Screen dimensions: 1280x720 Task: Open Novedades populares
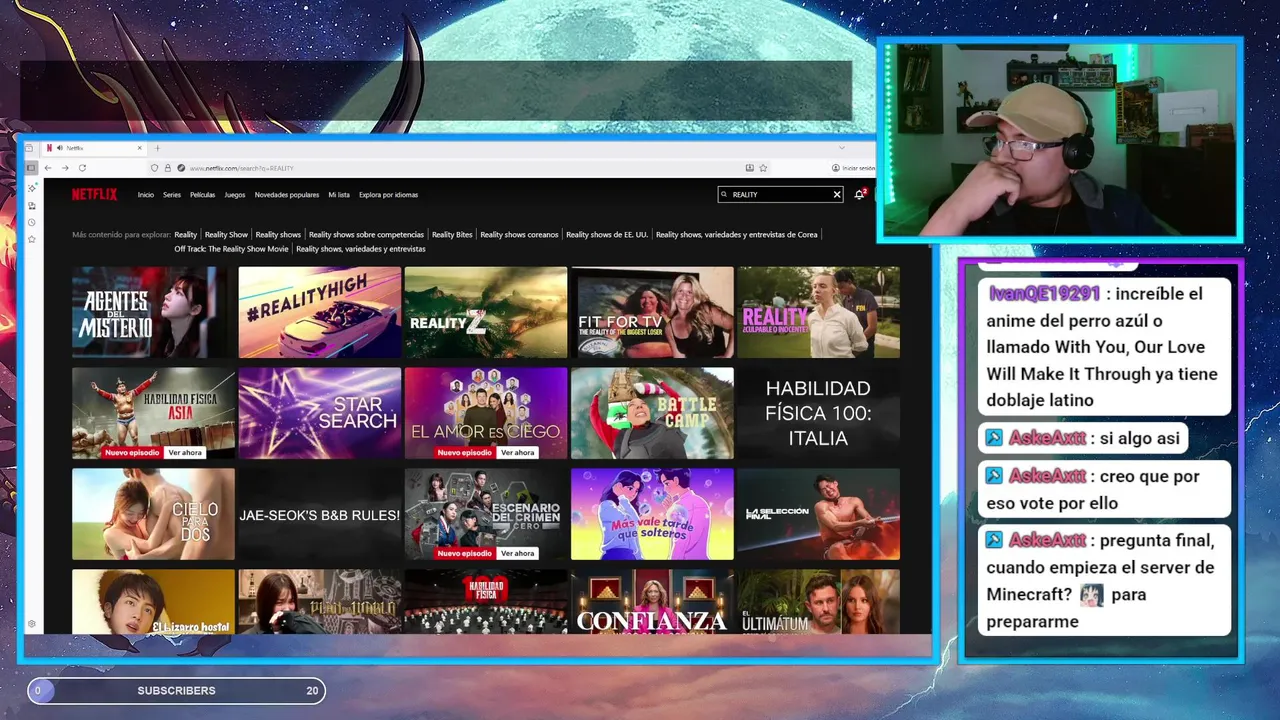pos(287,195)
